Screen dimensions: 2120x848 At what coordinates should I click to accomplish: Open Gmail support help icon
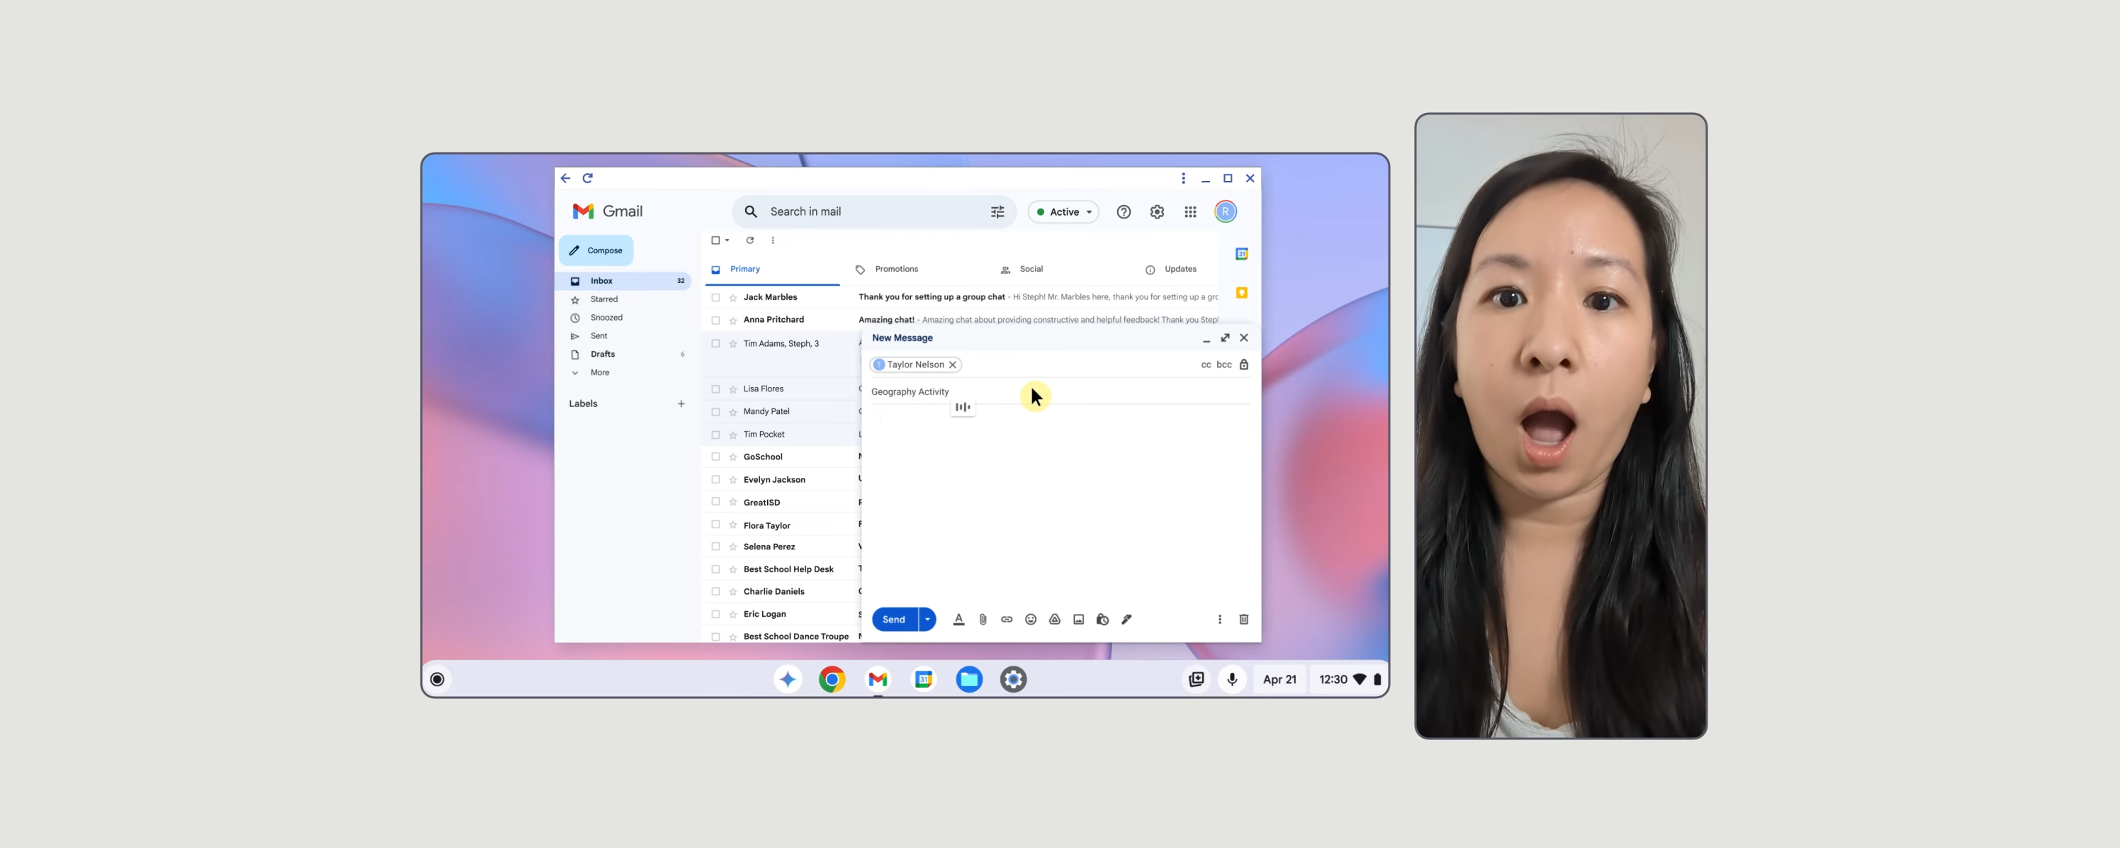coord(1124,212)
